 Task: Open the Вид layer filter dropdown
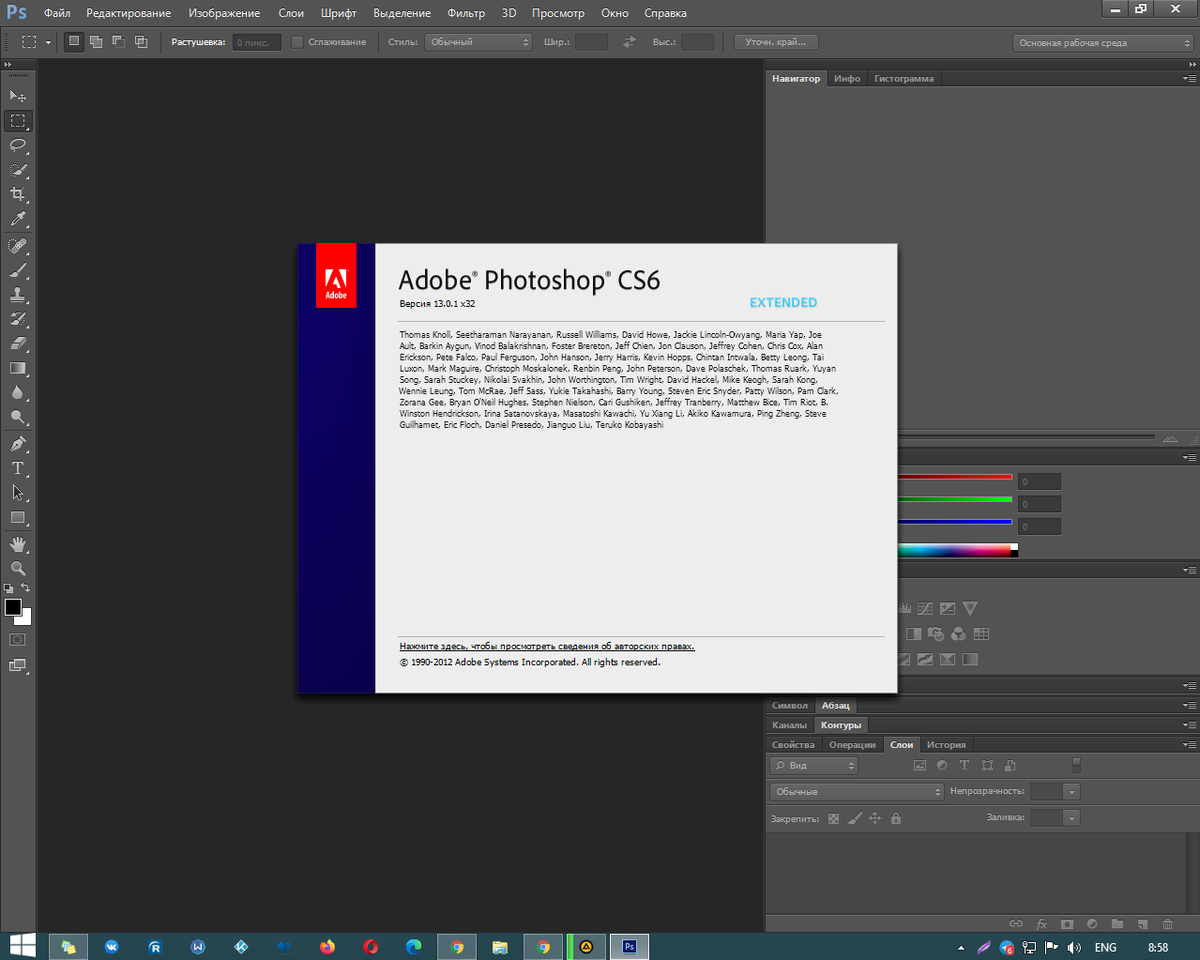[813, 765]
